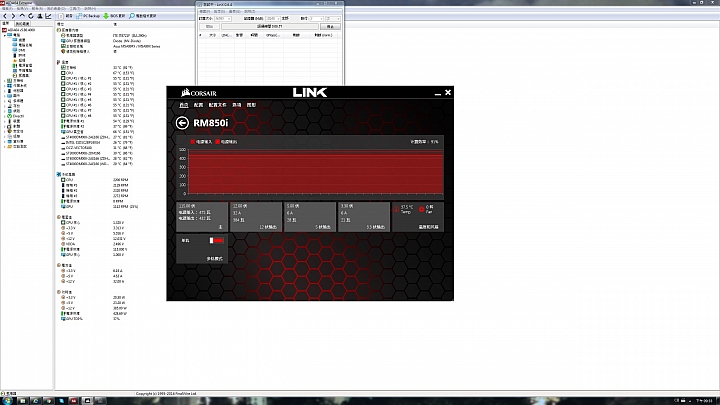This screenshot has height=405, width=720.
Task: Click the left start button in LinX
Action: tap(209, 27)
